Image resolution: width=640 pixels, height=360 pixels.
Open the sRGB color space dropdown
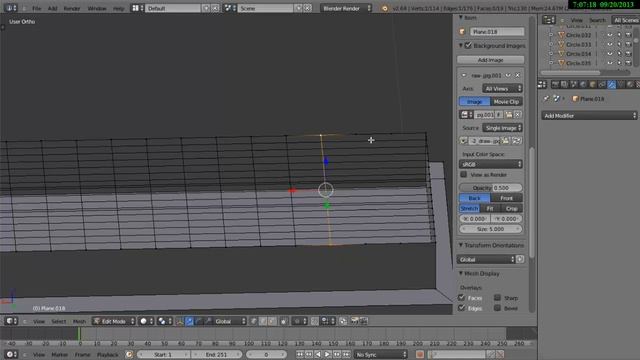coord(491,164)
